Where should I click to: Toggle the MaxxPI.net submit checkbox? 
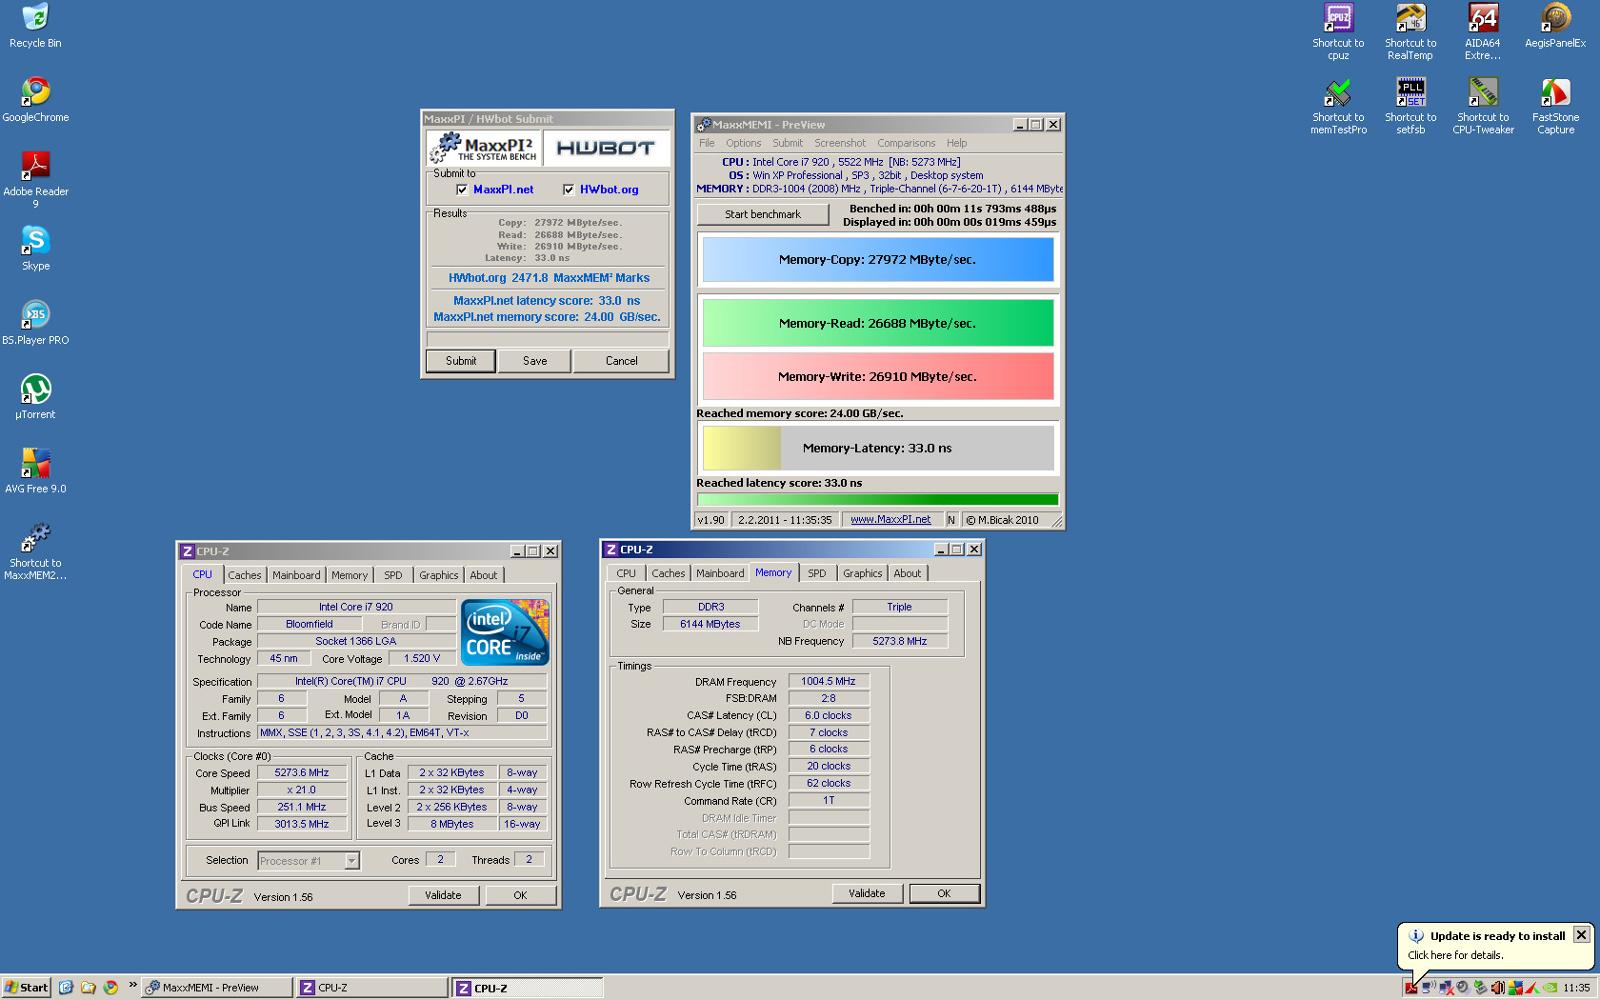click(x=461, y=189)
